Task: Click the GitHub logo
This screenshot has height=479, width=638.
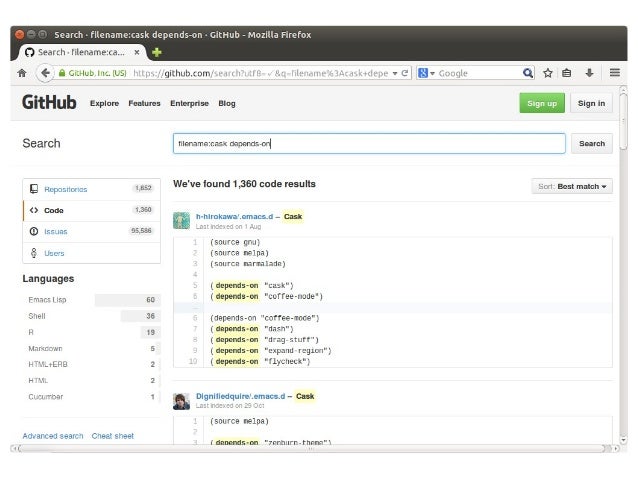Action: point(49,102)
